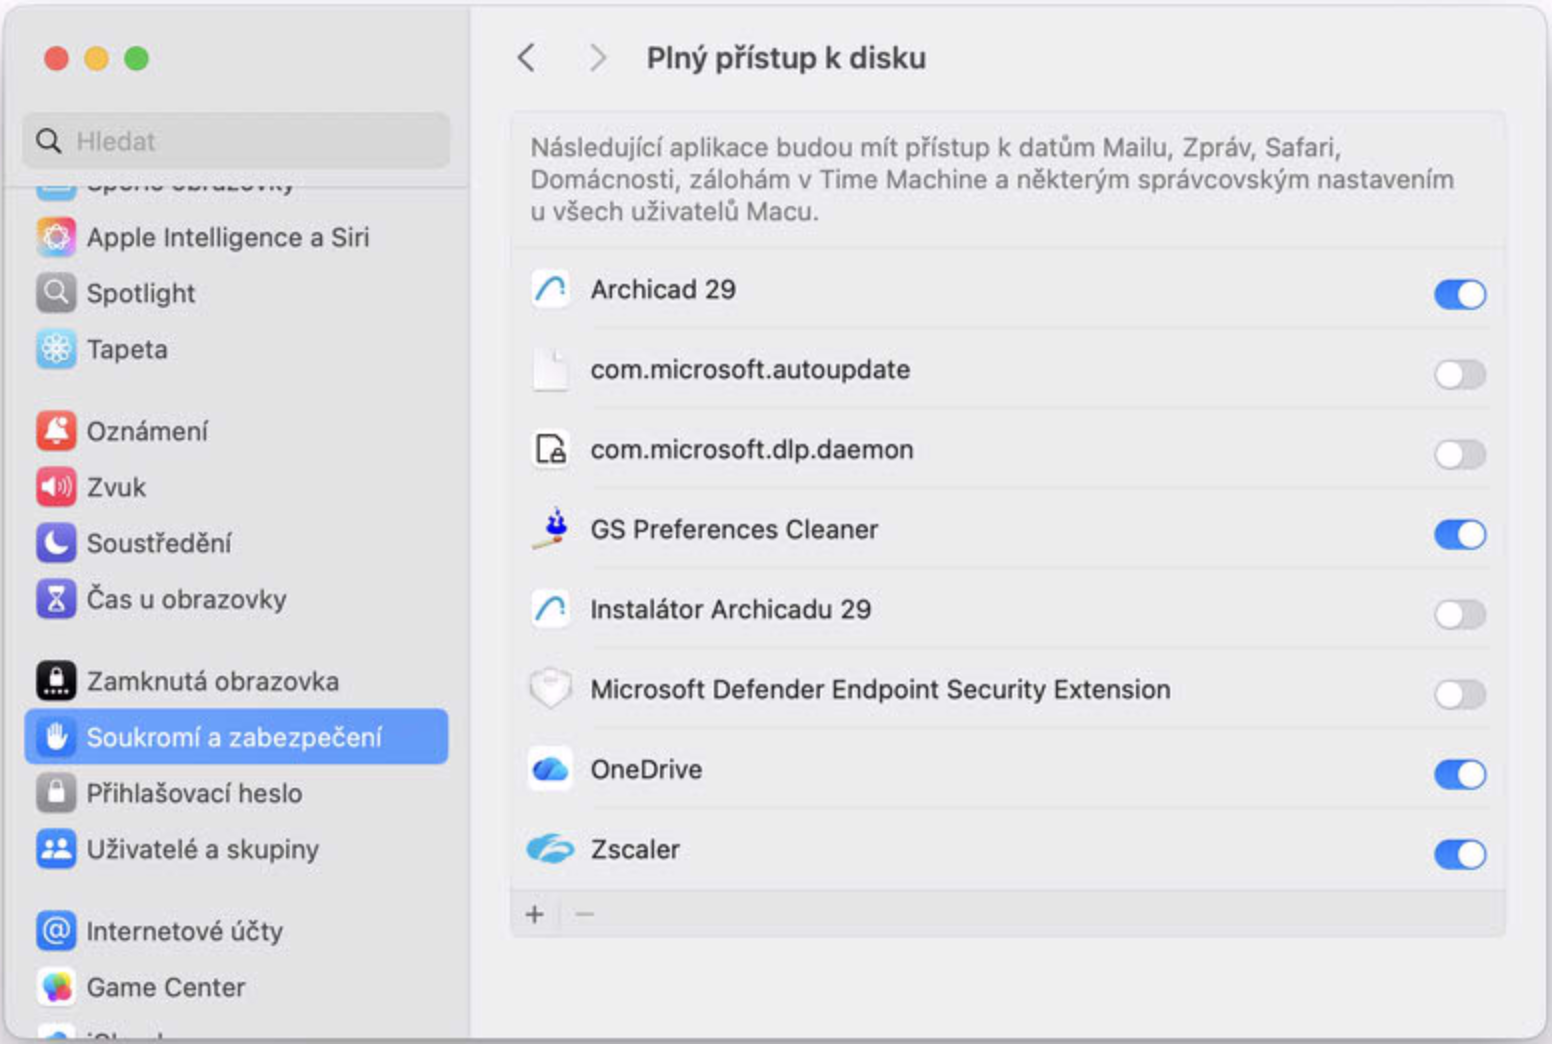This screenshot has width=1552, height=1044.
Task: Switch off the Zscaler toggle
Action: click(x=1459, y=854)
